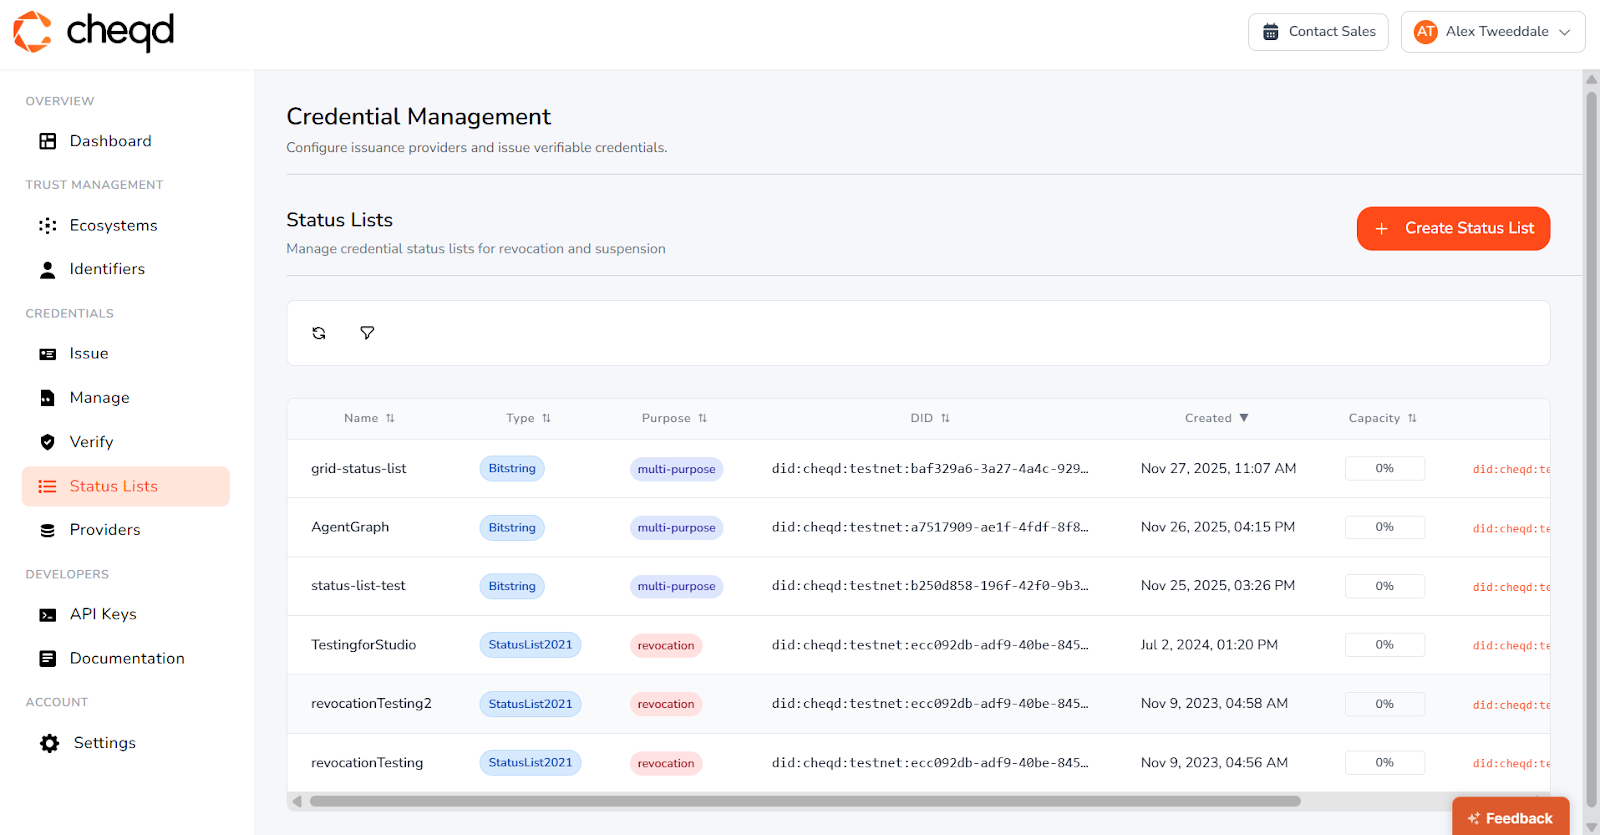Select the Verify sidebar item
This screenshot has width=1600, height=835.
(x=91, y=442)
